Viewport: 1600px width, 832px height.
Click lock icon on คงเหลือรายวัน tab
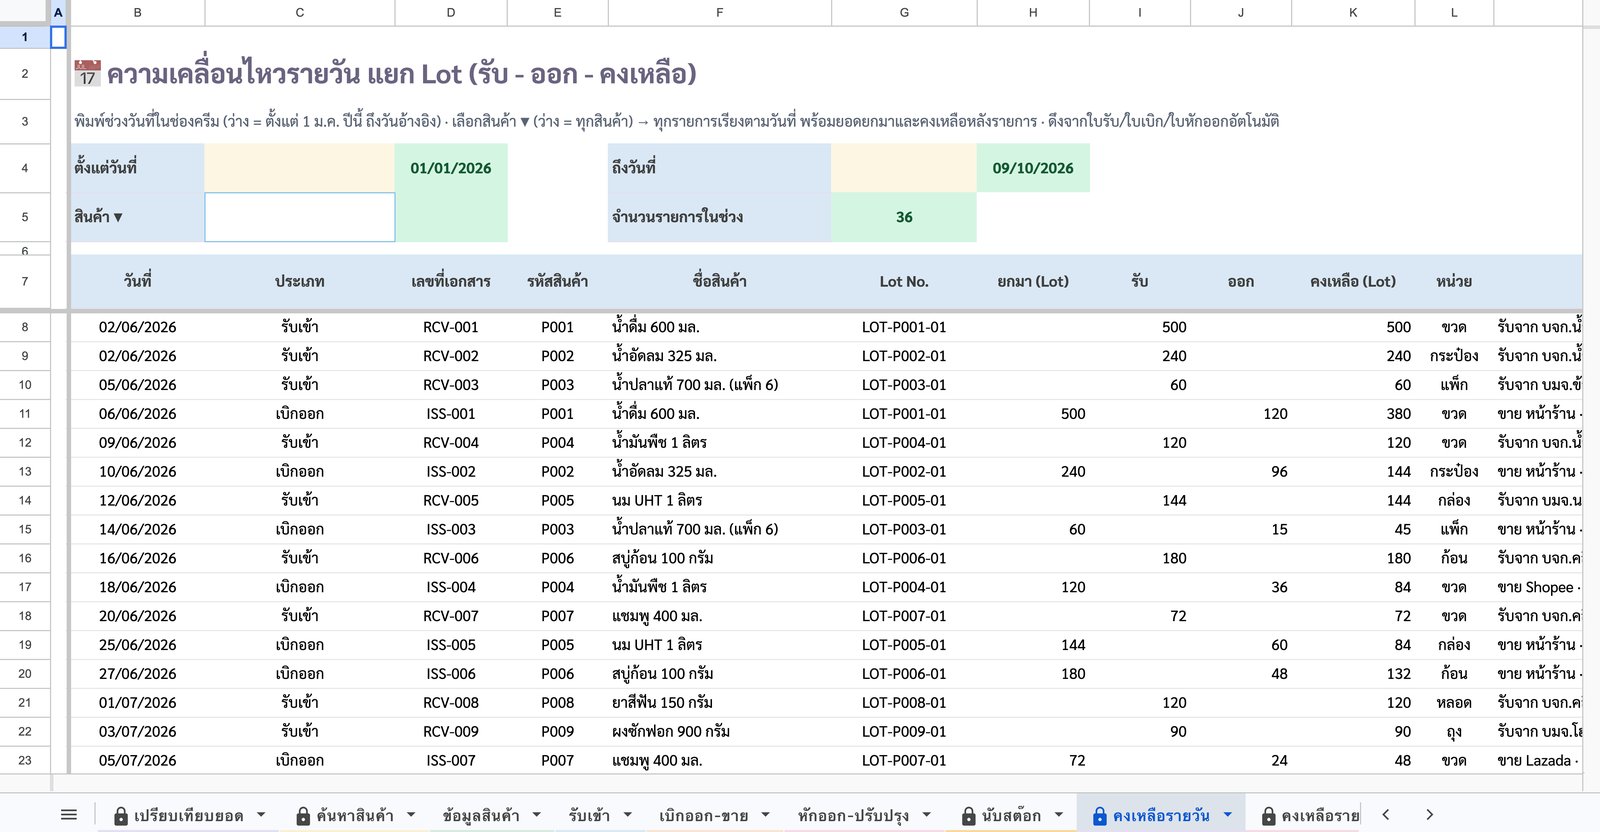click(1100, 816)
